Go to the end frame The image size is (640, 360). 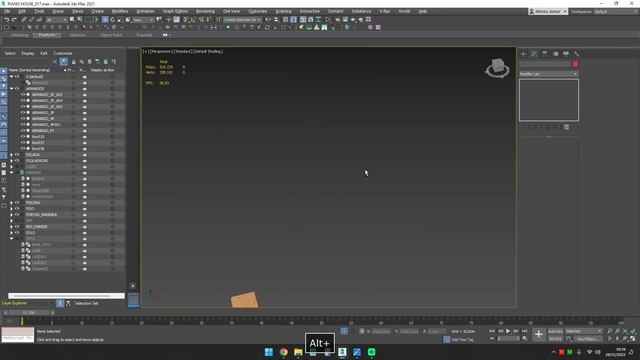click(524, 331)
